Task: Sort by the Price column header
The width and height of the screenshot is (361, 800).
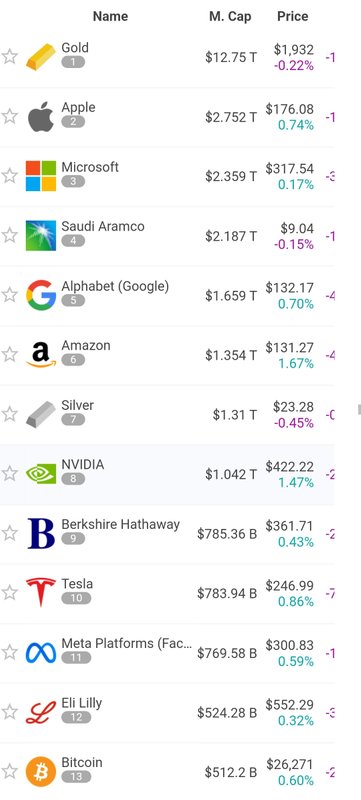Action: [293, 16]
